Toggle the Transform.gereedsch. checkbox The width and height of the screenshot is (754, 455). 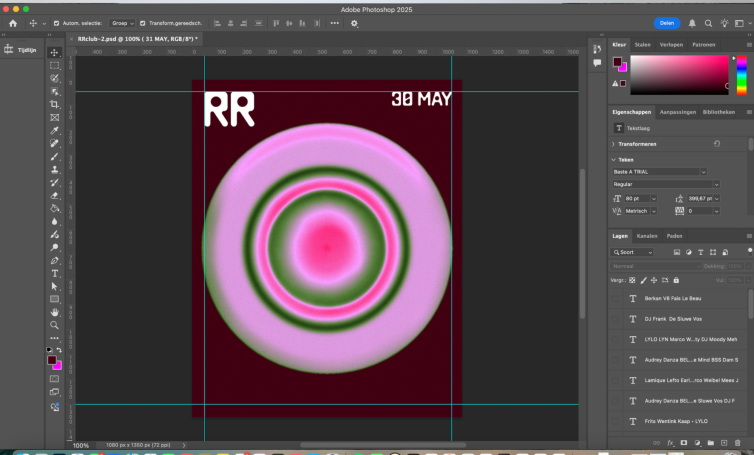coord(143,23)
